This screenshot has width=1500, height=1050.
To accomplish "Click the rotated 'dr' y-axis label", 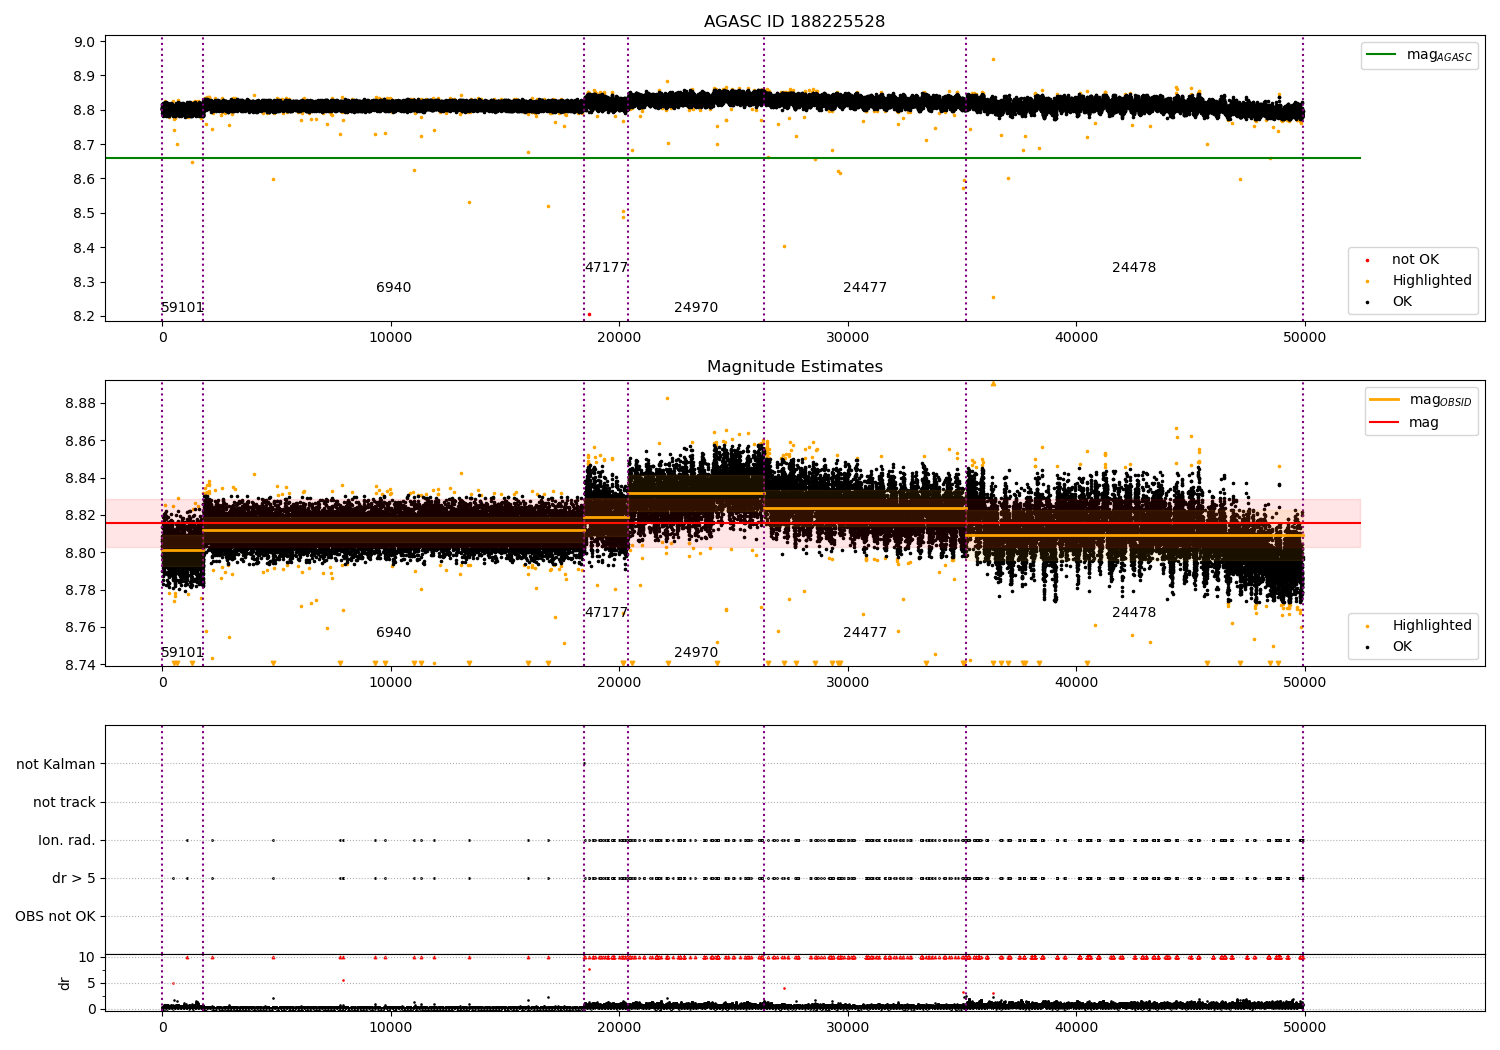I will (65, 983).
